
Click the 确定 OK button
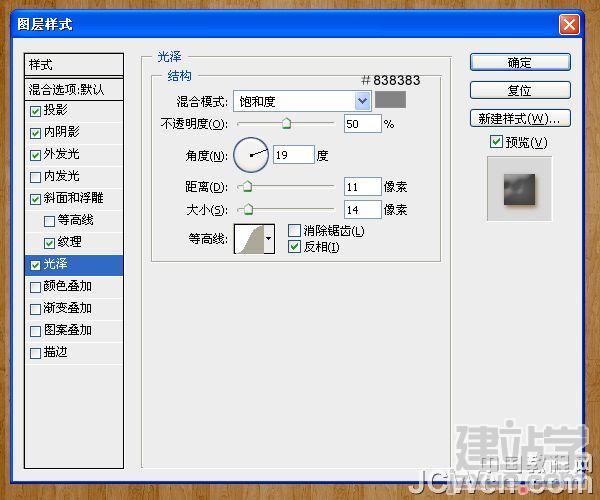pos(520,62)
